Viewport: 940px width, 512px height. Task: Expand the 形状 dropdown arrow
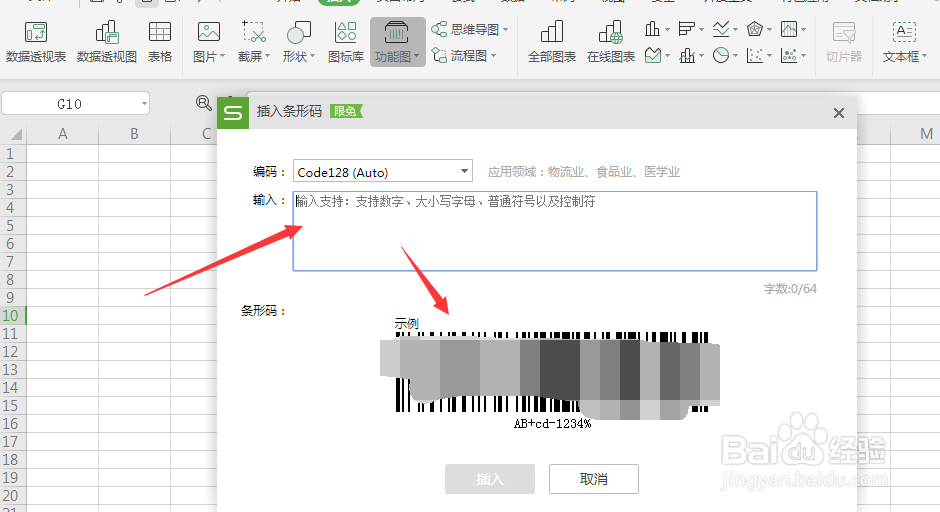pos(312,56)
